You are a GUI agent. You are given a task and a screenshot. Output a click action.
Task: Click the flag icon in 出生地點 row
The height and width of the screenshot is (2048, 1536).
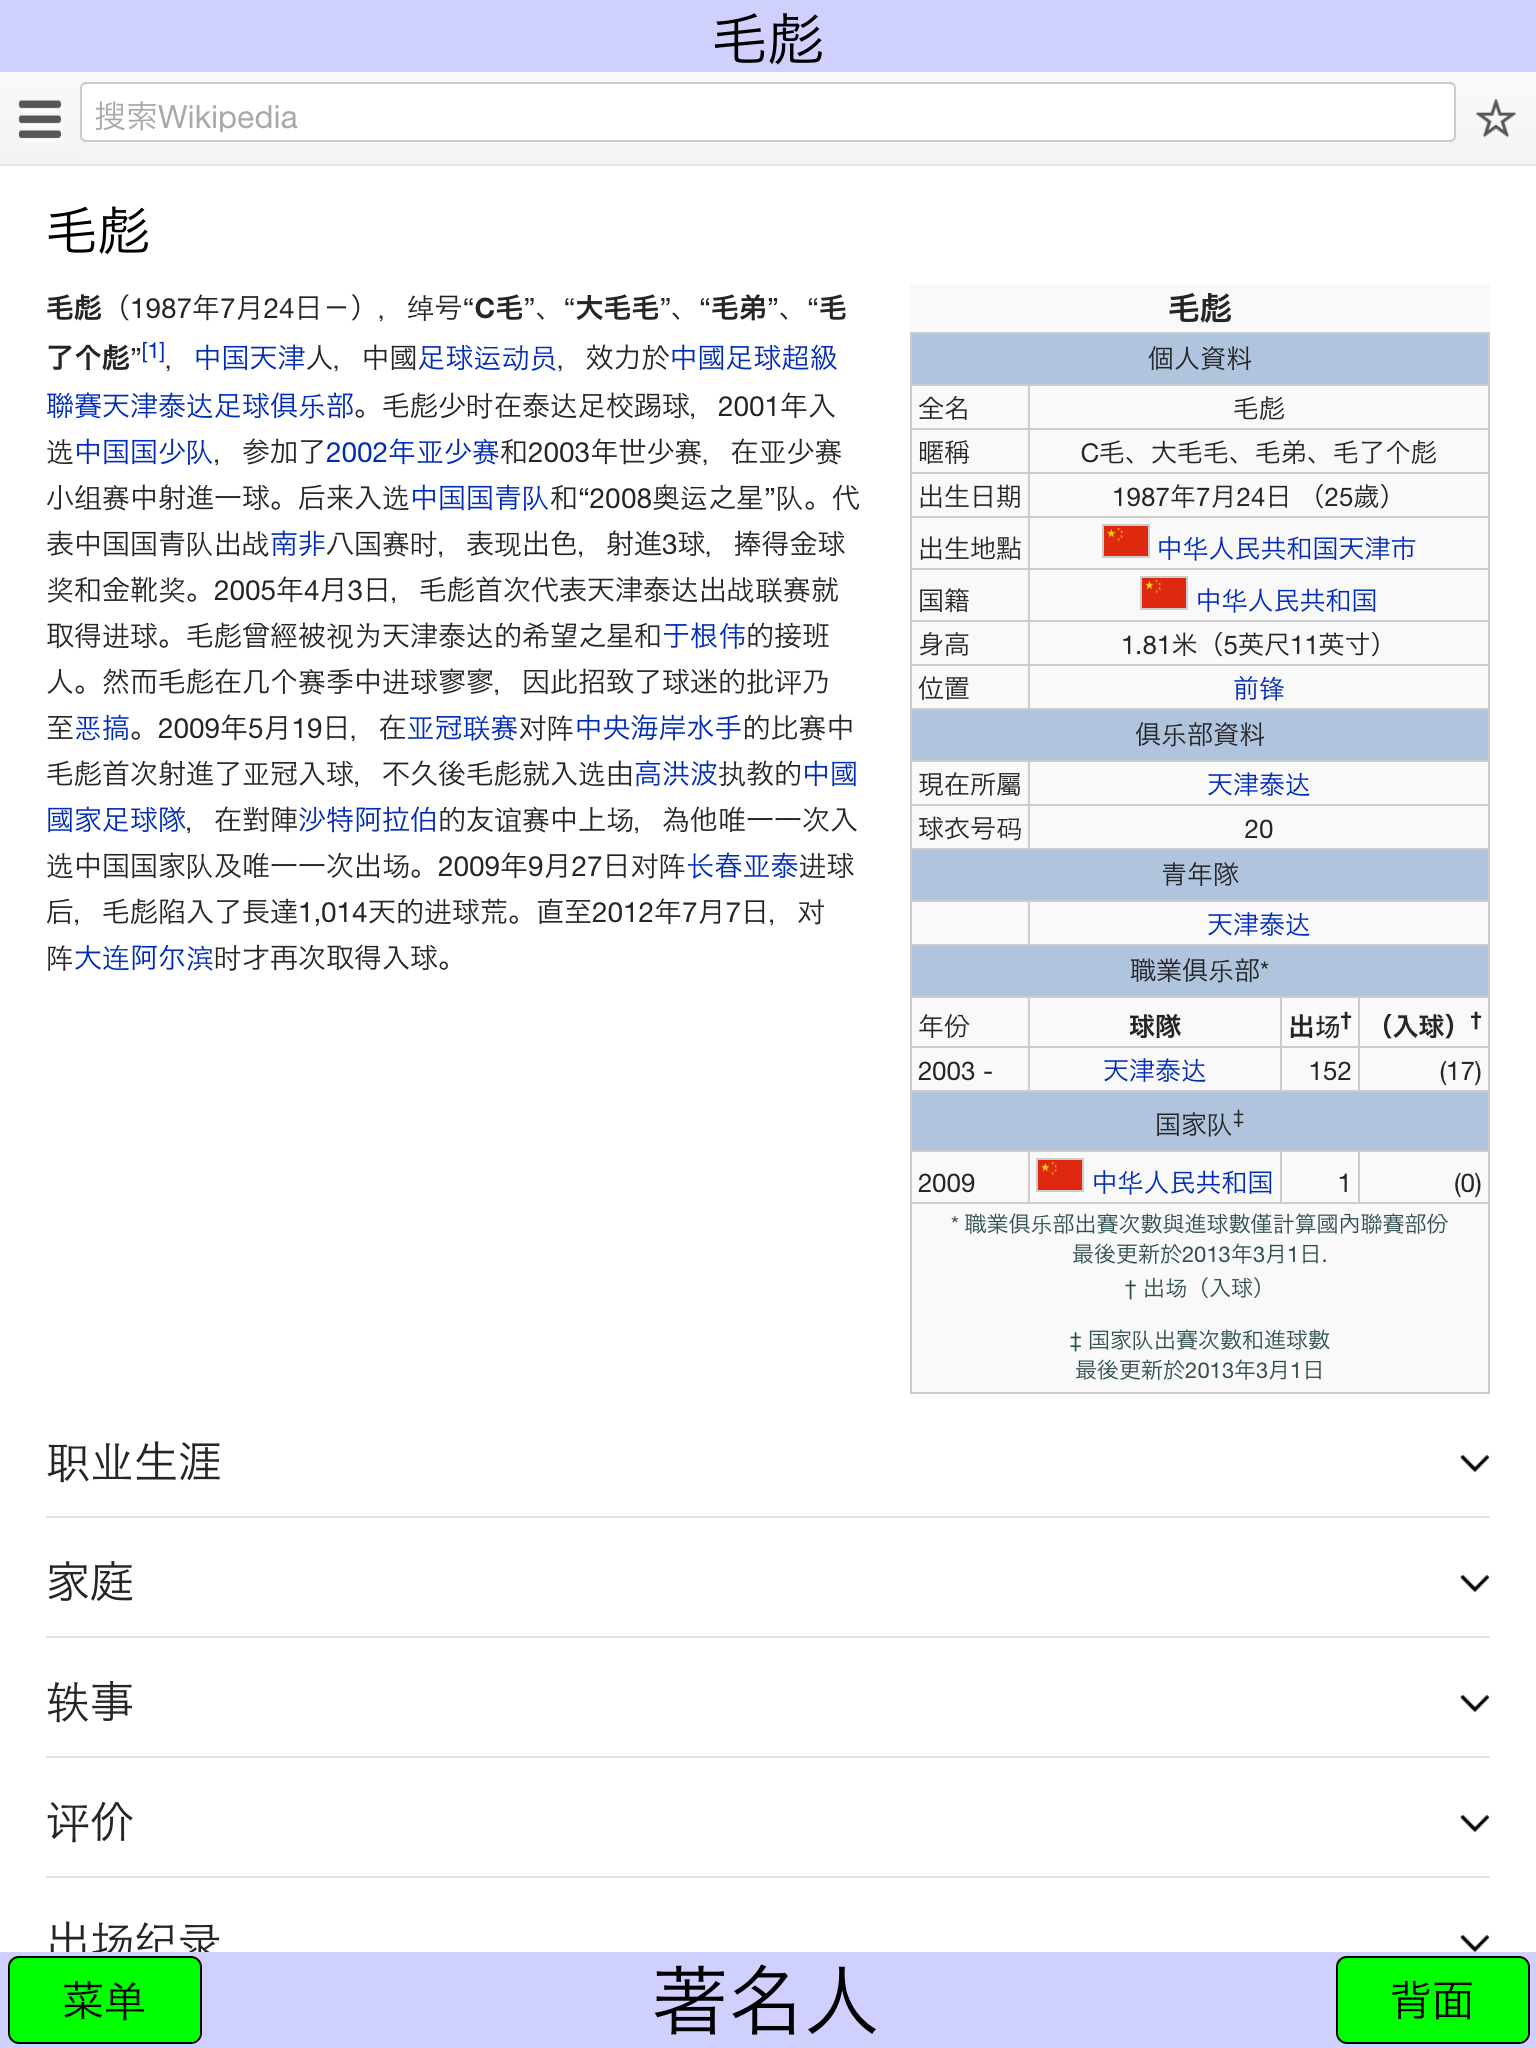click(1125, 541)
